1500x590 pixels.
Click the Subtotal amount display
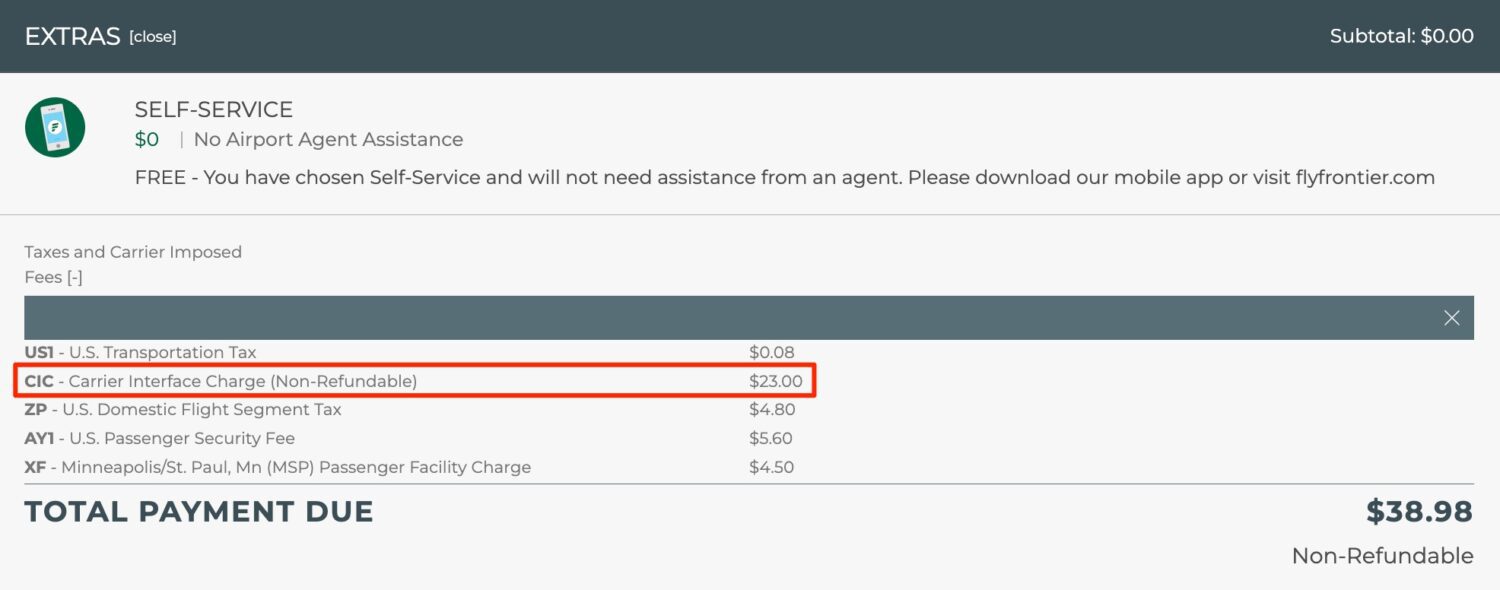pos(1401,35)
